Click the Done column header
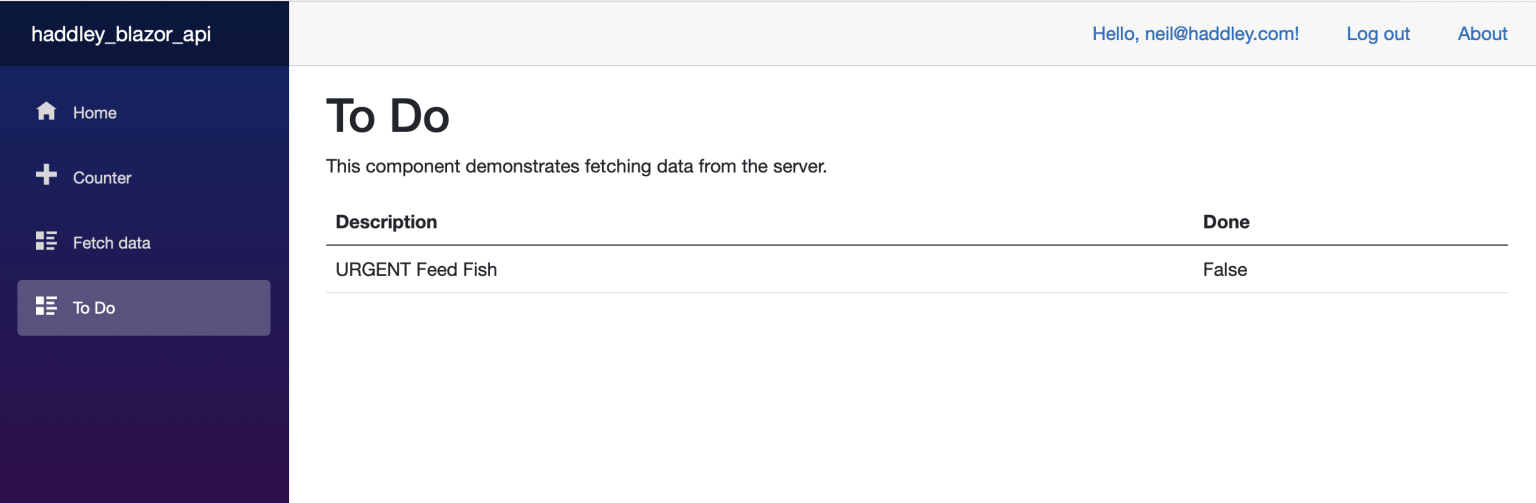 1226,222
